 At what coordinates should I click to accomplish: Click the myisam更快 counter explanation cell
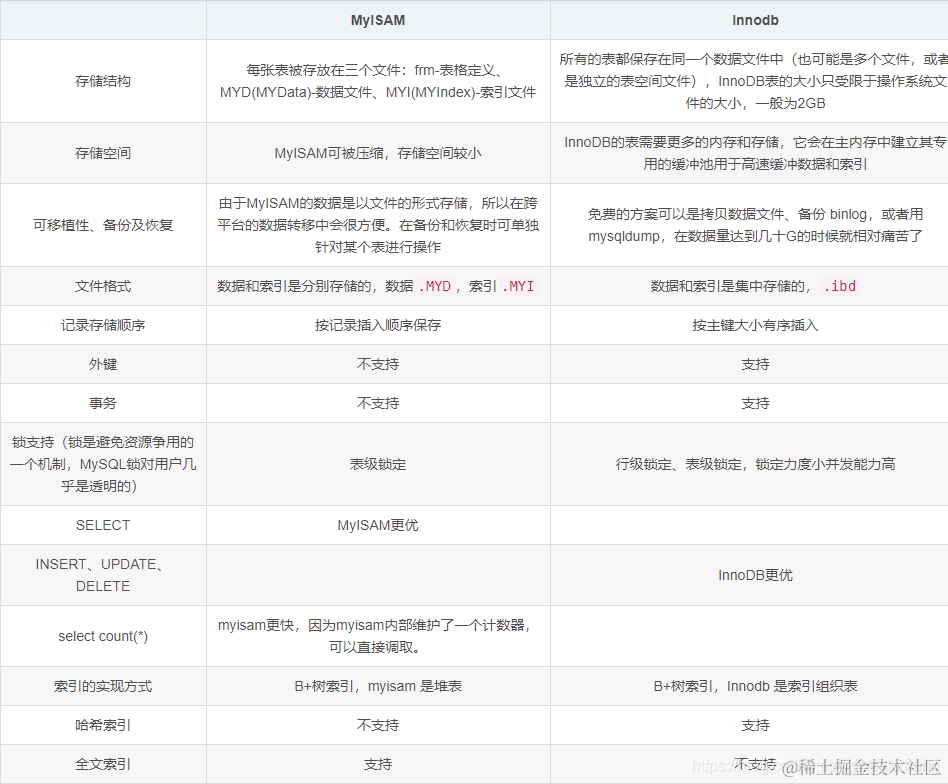click(x=378, y=636)
